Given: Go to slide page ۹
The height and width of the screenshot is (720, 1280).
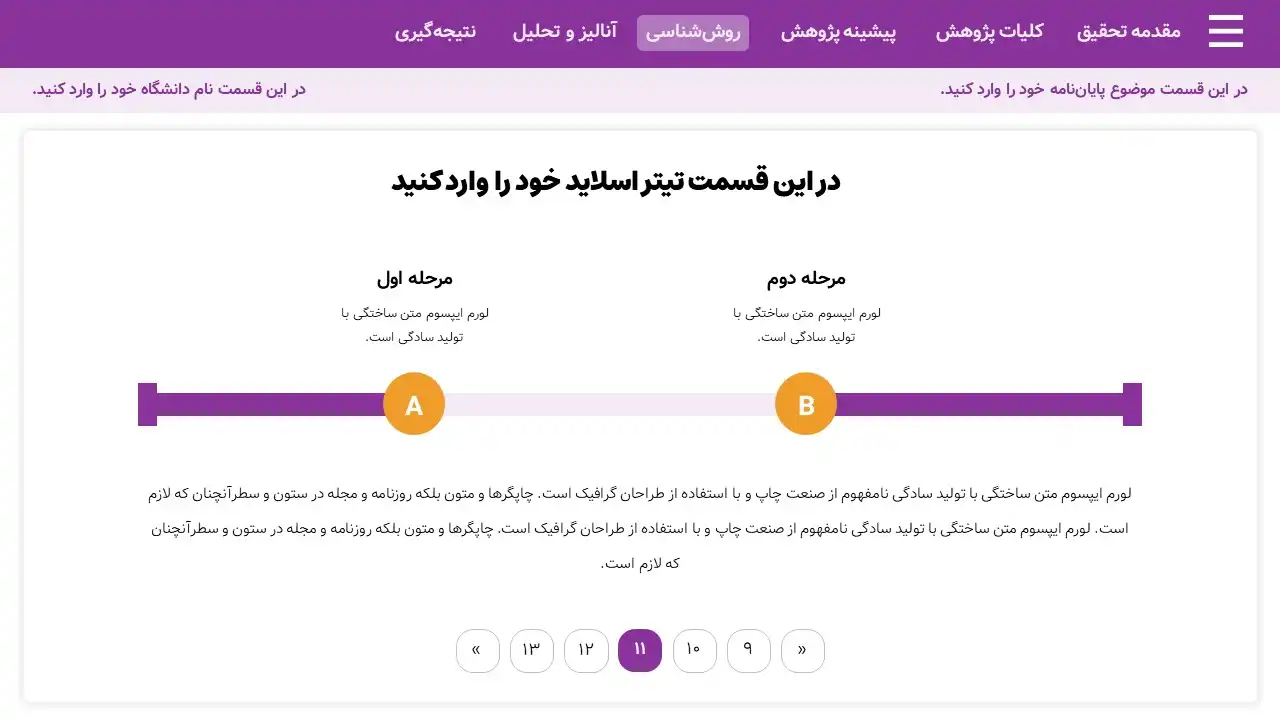Looking at the screenshot, I should (749, 651).
